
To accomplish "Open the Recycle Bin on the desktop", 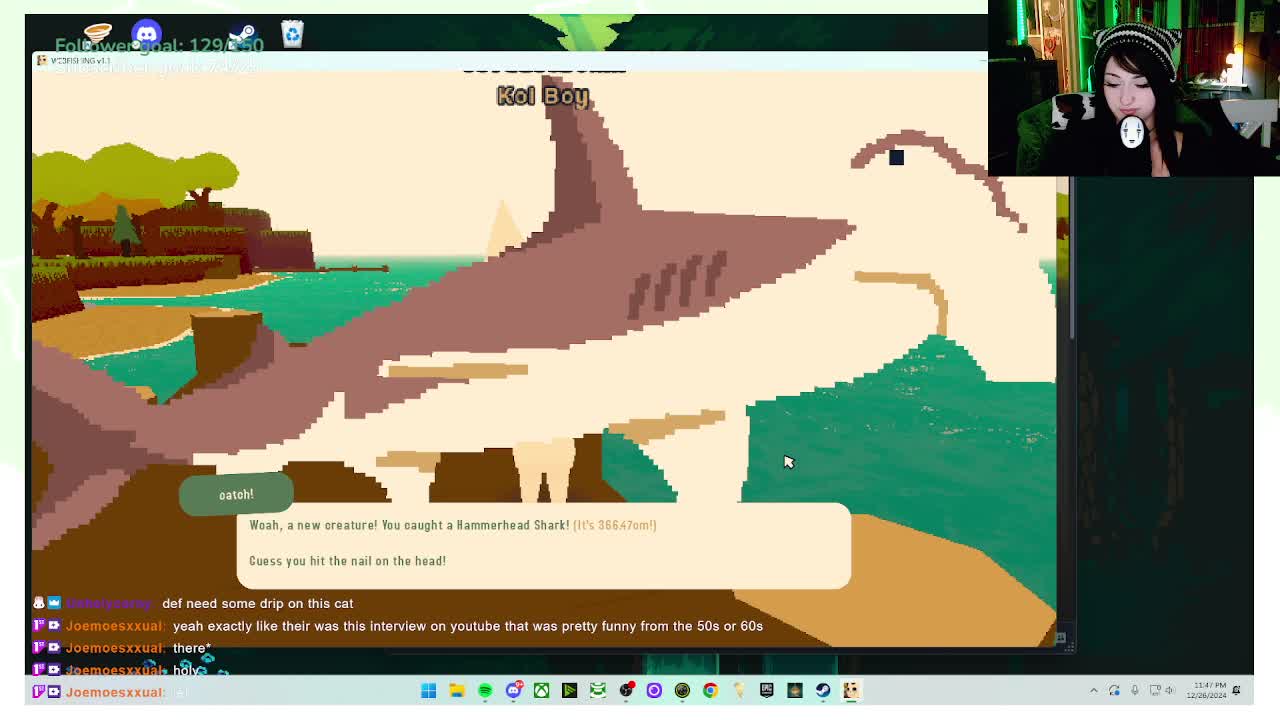I will click(292, 35).
